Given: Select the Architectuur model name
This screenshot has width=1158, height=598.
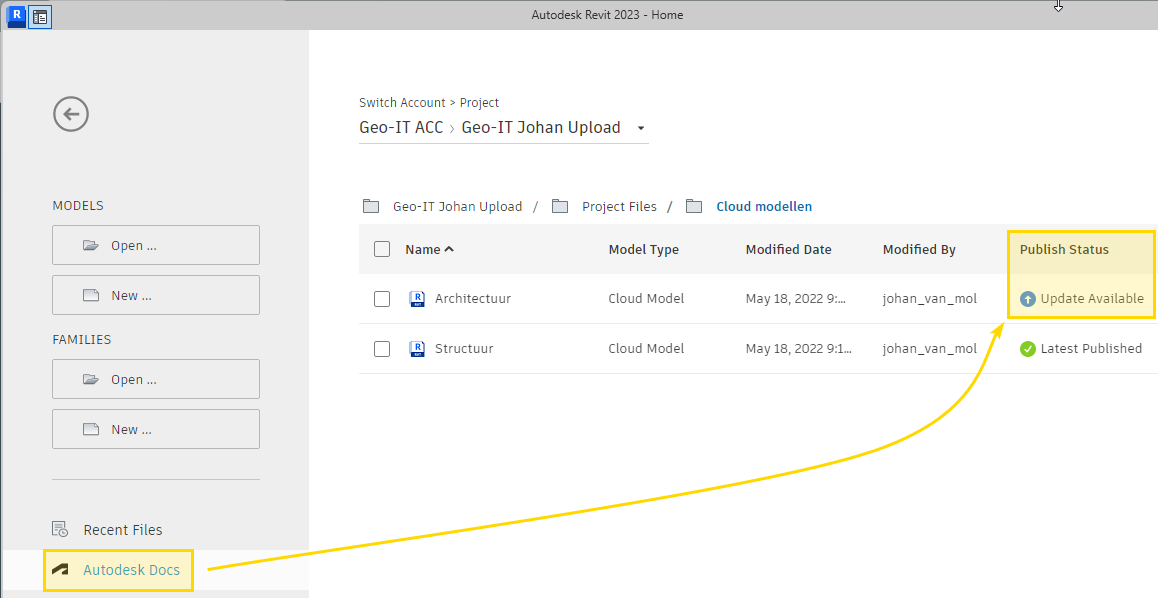Looking at the screenshot, I should tap(473, 298).
